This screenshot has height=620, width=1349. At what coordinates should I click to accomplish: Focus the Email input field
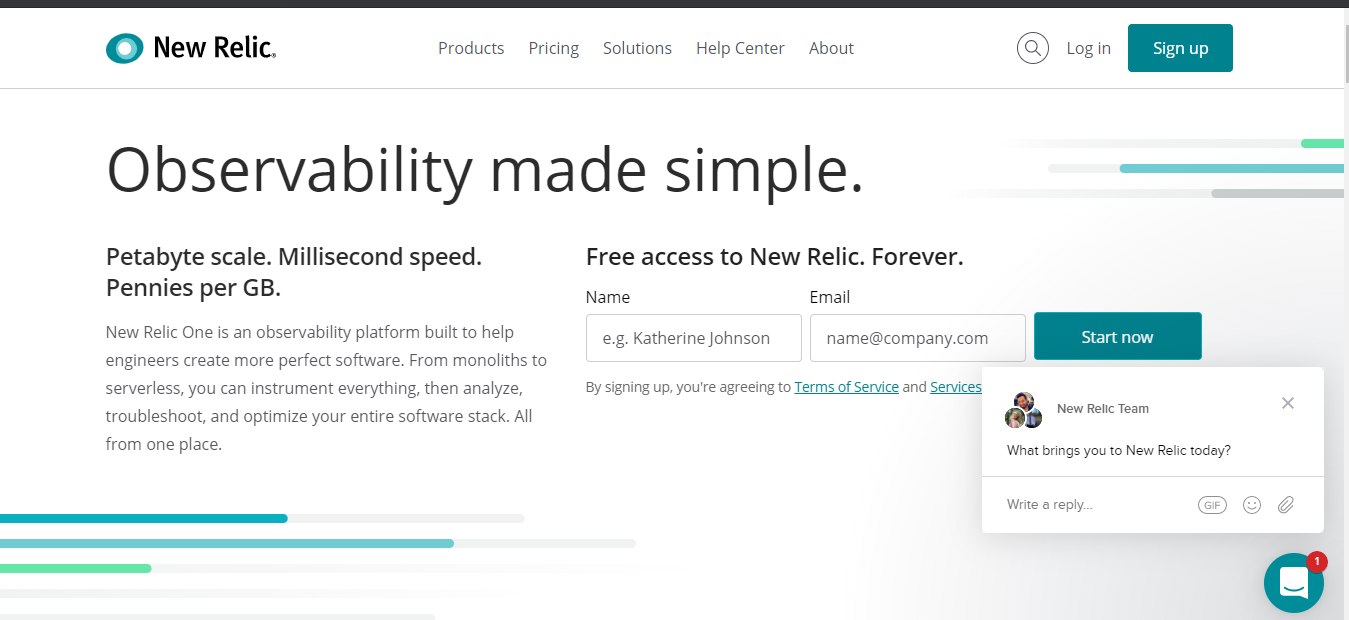pyautogui.click(x=917, y=338)
